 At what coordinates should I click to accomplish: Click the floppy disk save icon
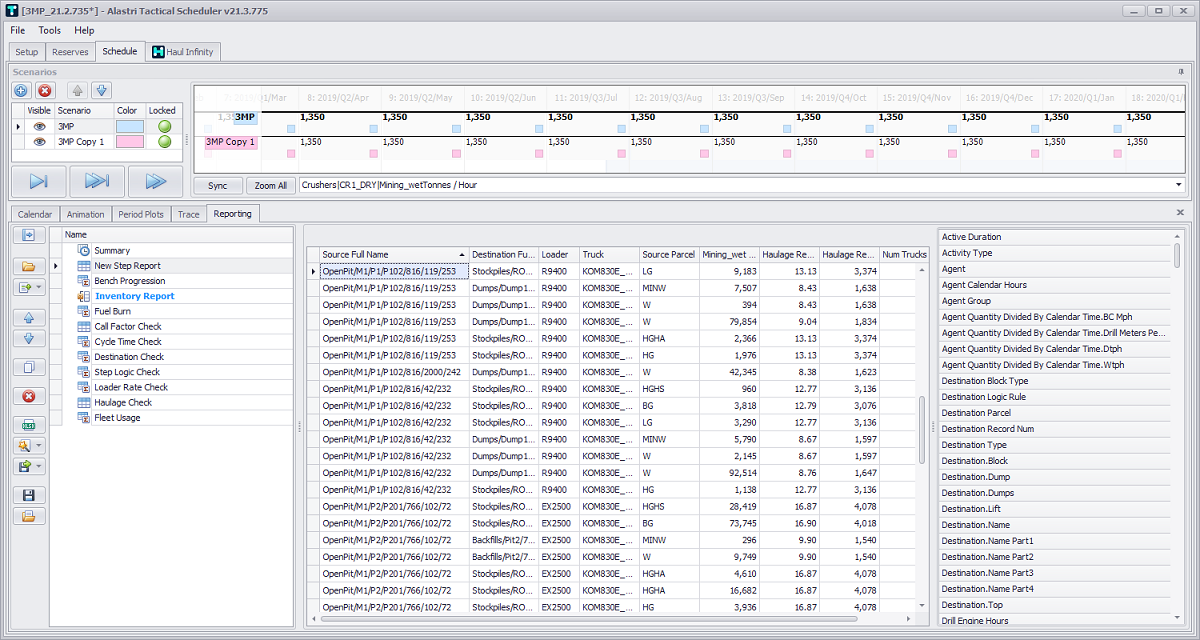pyautogui.click(x=28, y=495)
